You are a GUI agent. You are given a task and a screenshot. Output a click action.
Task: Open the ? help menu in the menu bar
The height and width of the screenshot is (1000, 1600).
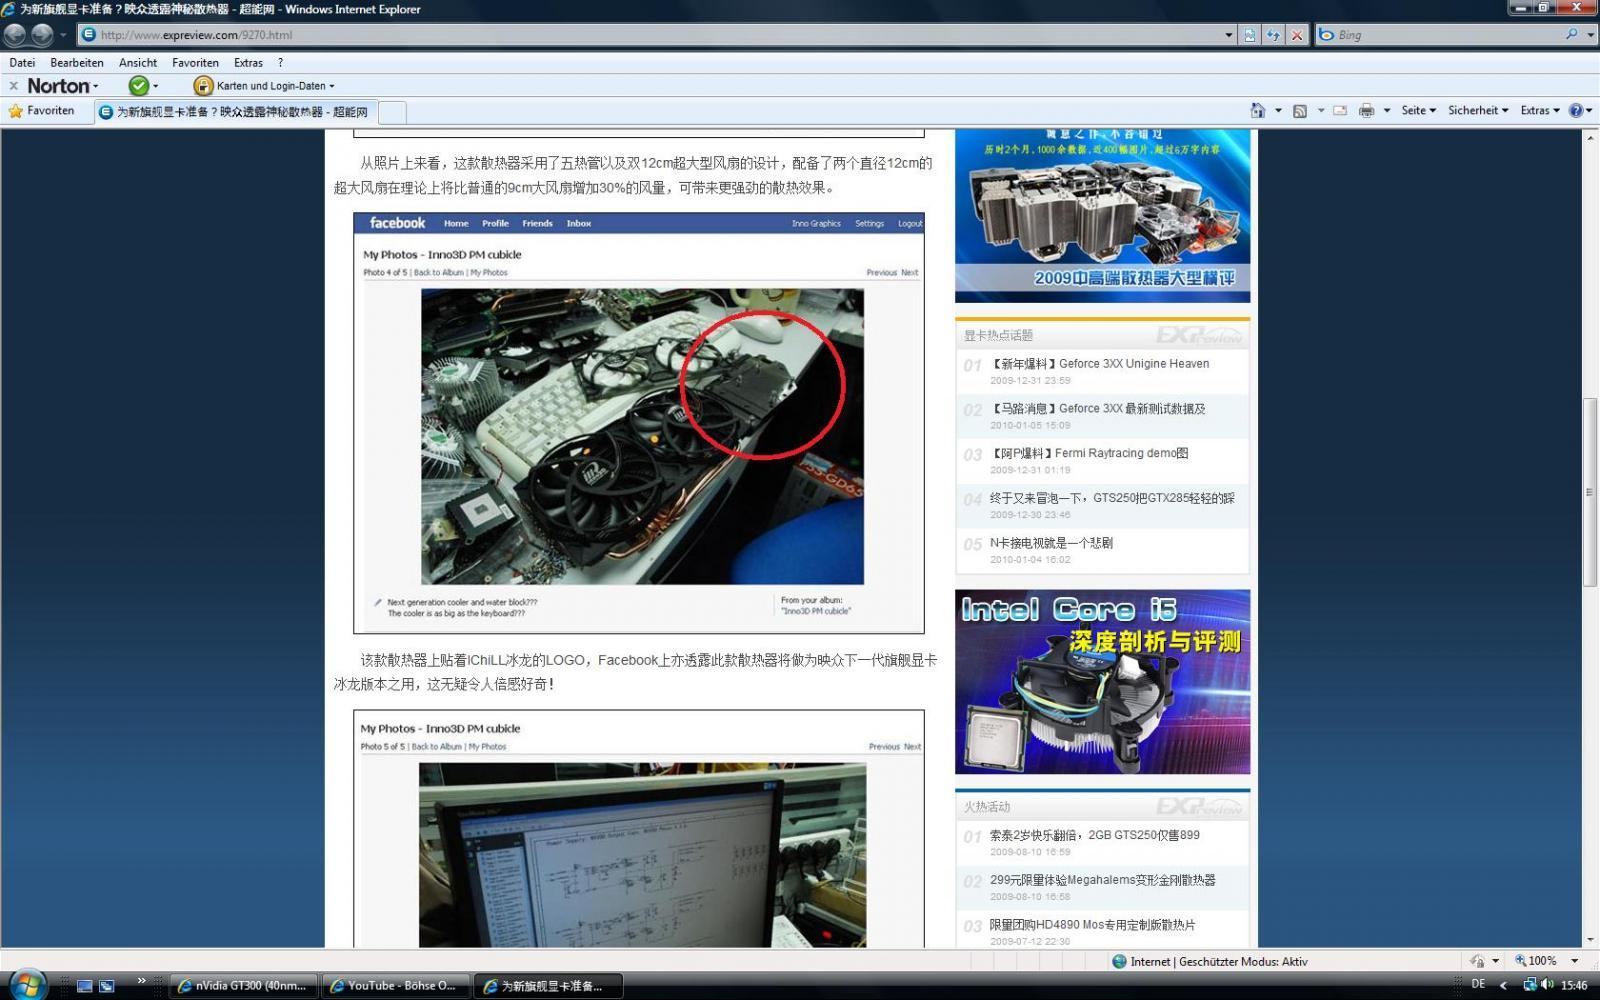pos(280,62)
